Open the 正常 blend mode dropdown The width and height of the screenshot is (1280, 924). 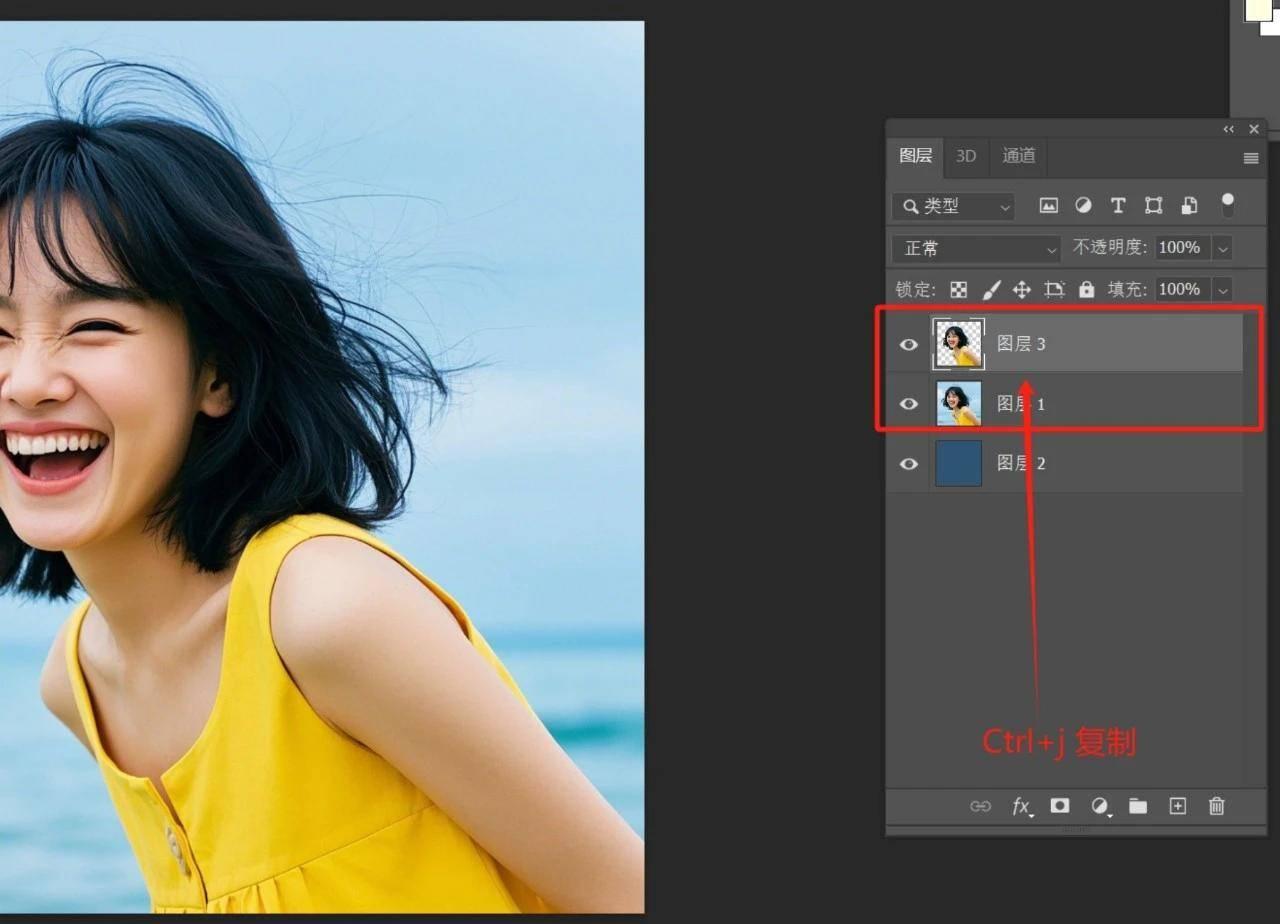click(977, 248)
